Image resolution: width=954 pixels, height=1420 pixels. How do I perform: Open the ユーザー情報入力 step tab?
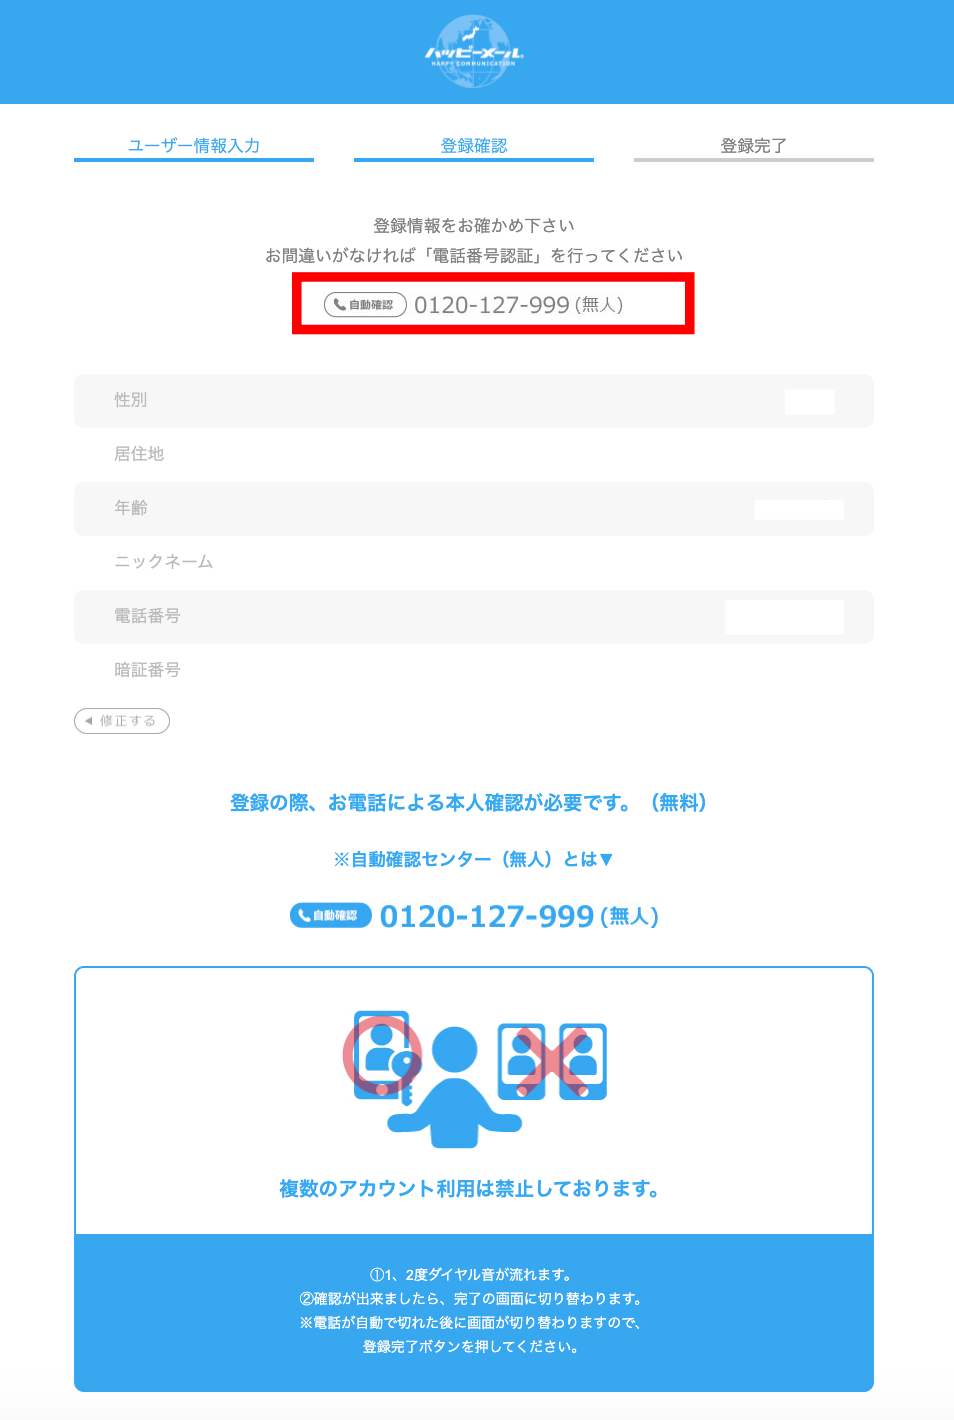tap(194, 146)
